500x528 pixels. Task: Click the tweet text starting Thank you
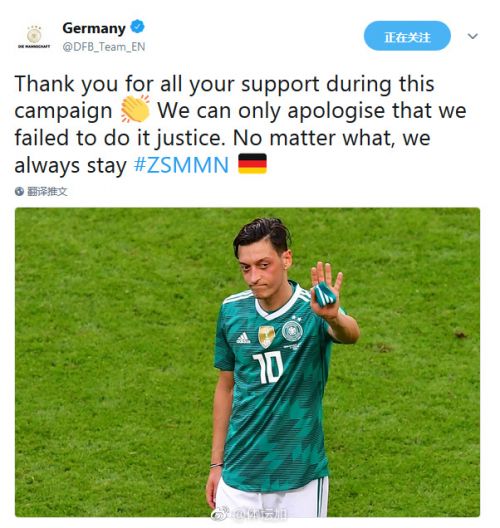(x=240, y=124)
